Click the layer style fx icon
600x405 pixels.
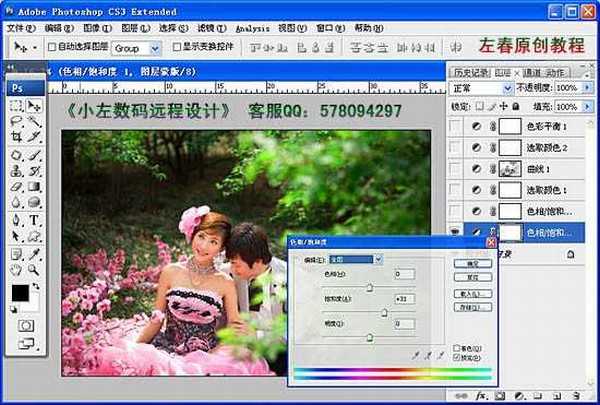(x=485, y=397)
